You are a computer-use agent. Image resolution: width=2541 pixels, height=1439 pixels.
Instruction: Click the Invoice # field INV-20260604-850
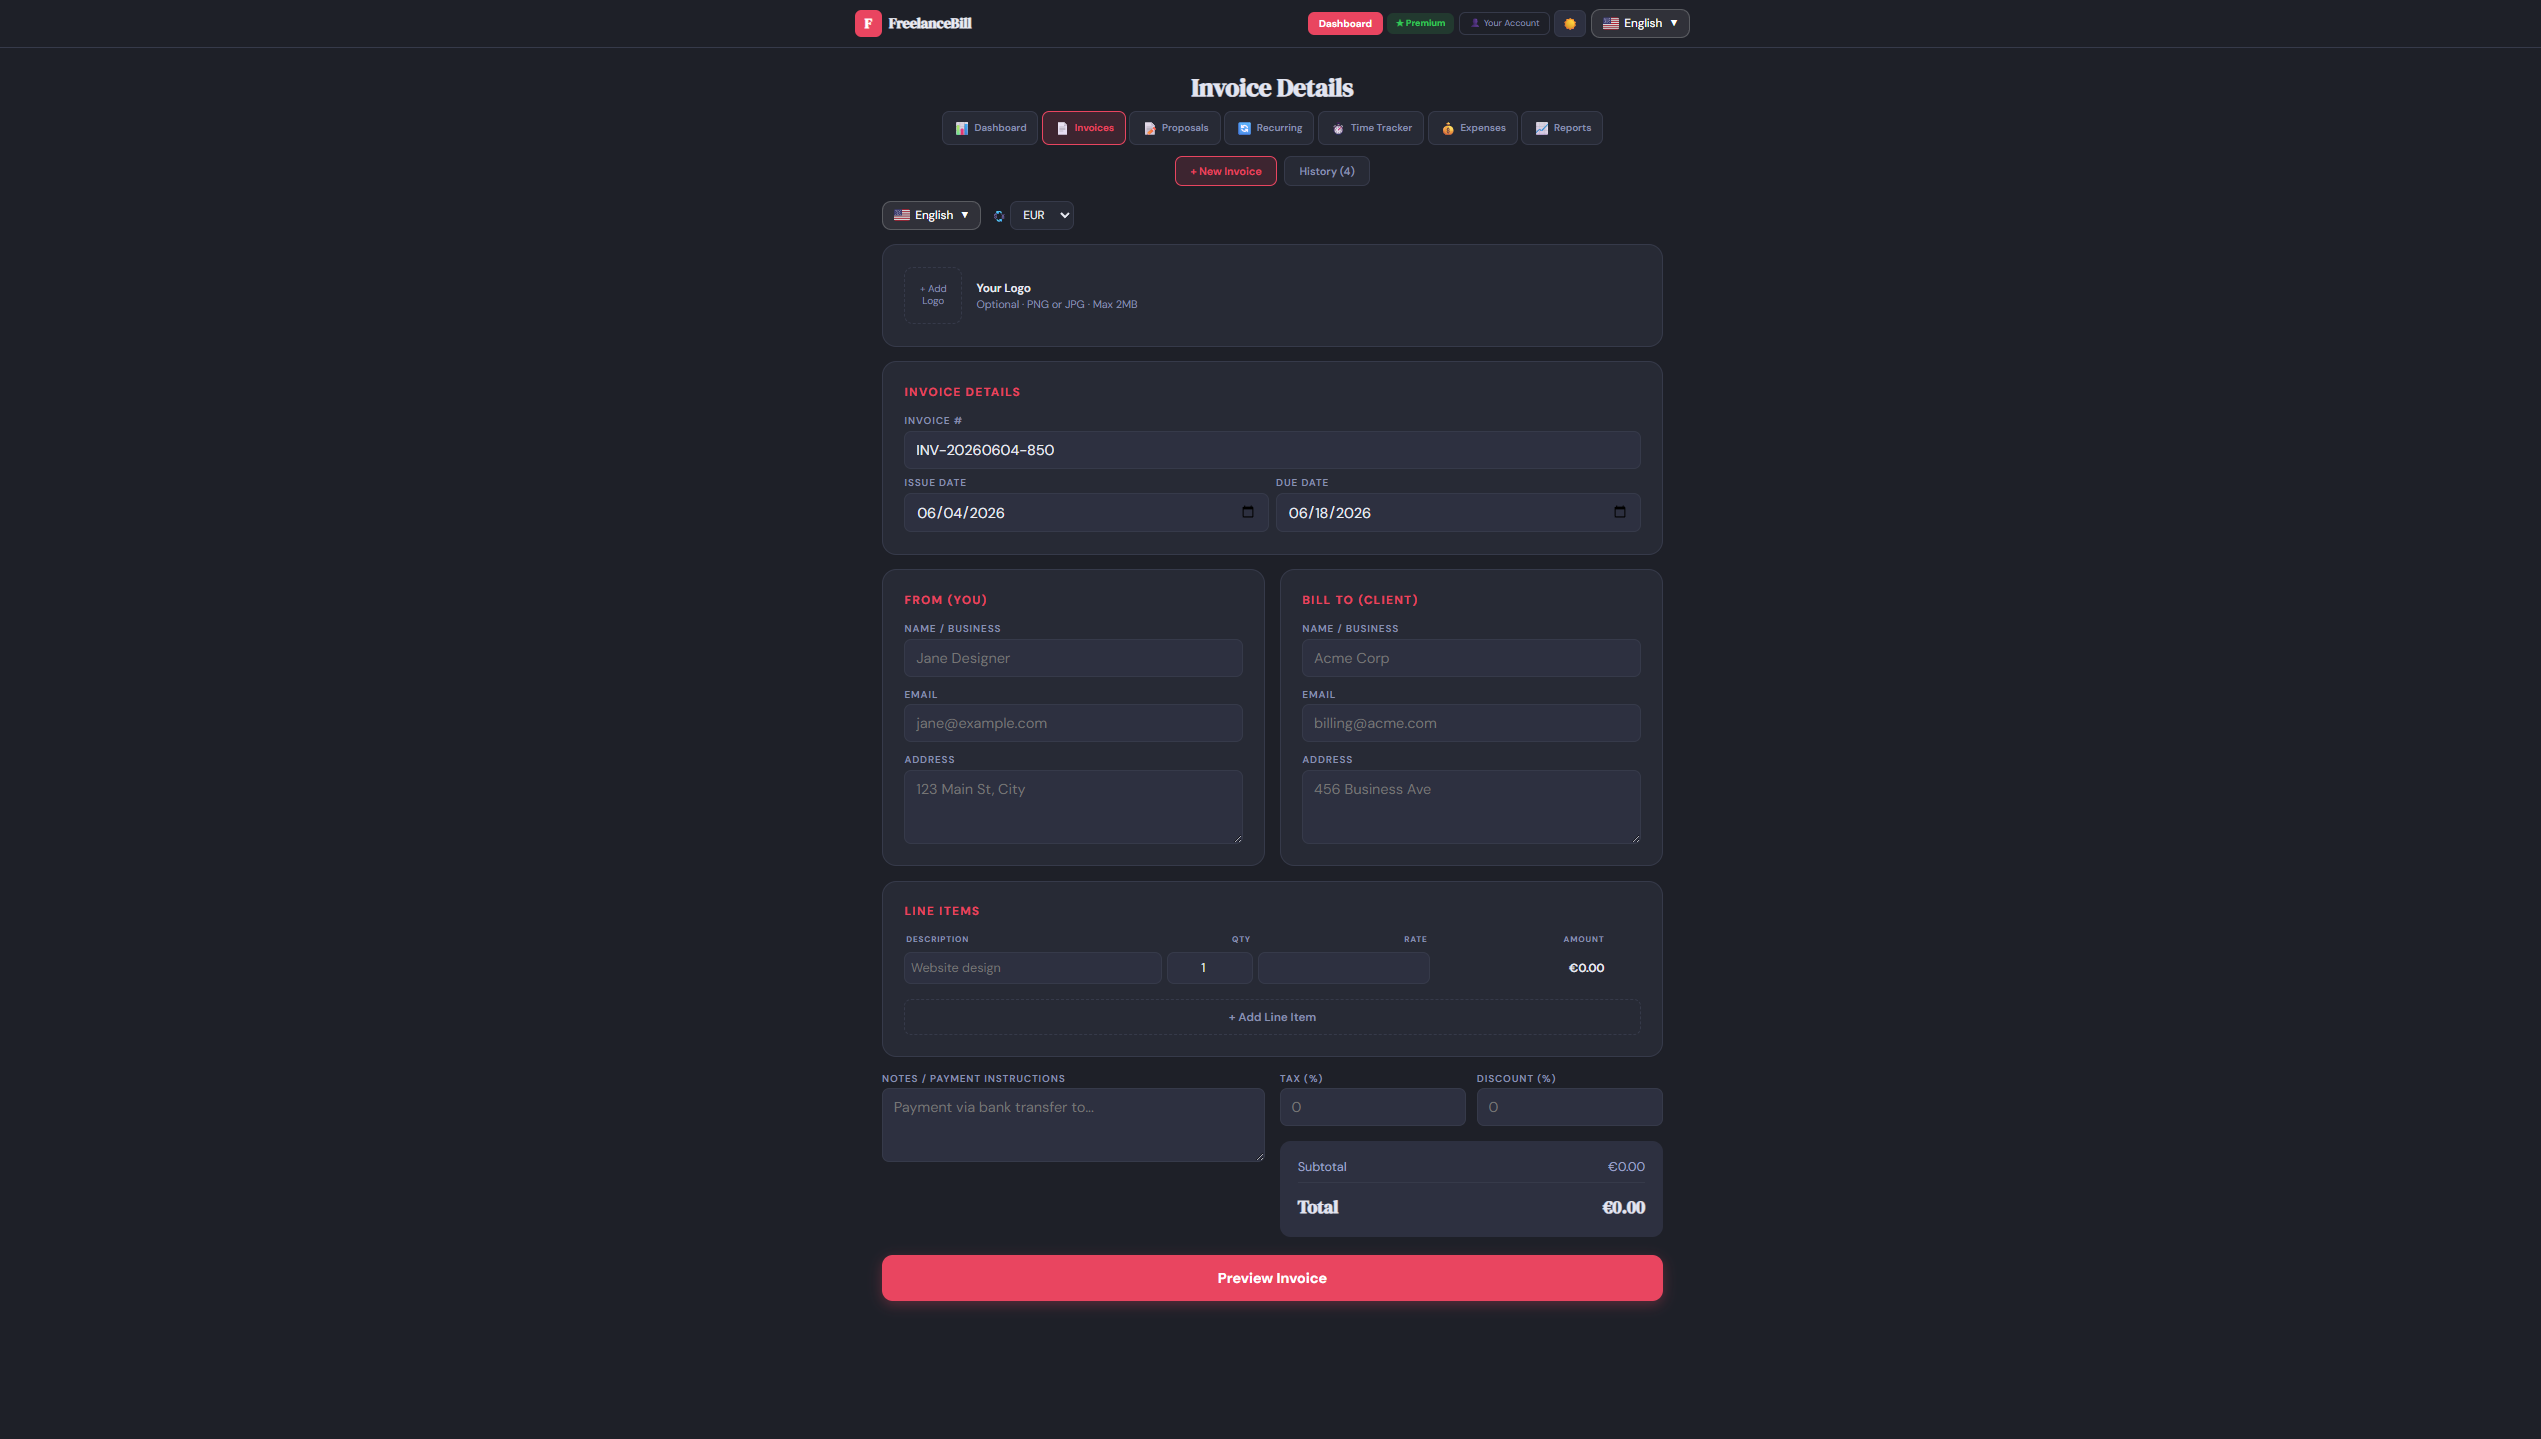point(1271,450)
